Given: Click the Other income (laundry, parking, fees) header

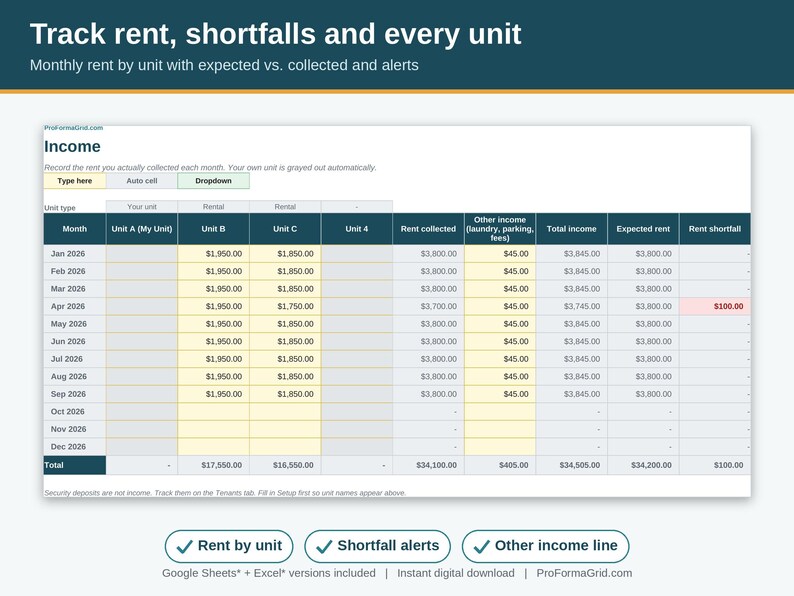Looking at the screenshot, I should [x=500, y=229].
